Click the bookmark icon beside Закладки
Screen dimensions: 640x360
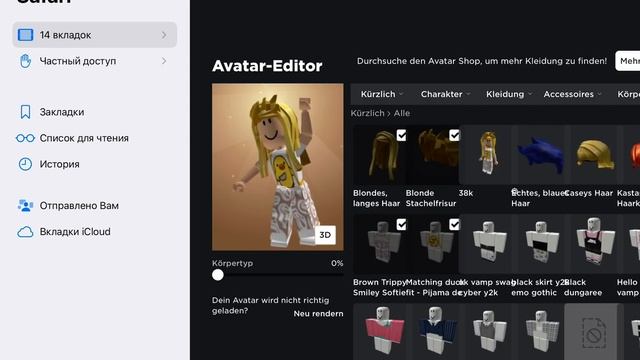coord(25,112)
